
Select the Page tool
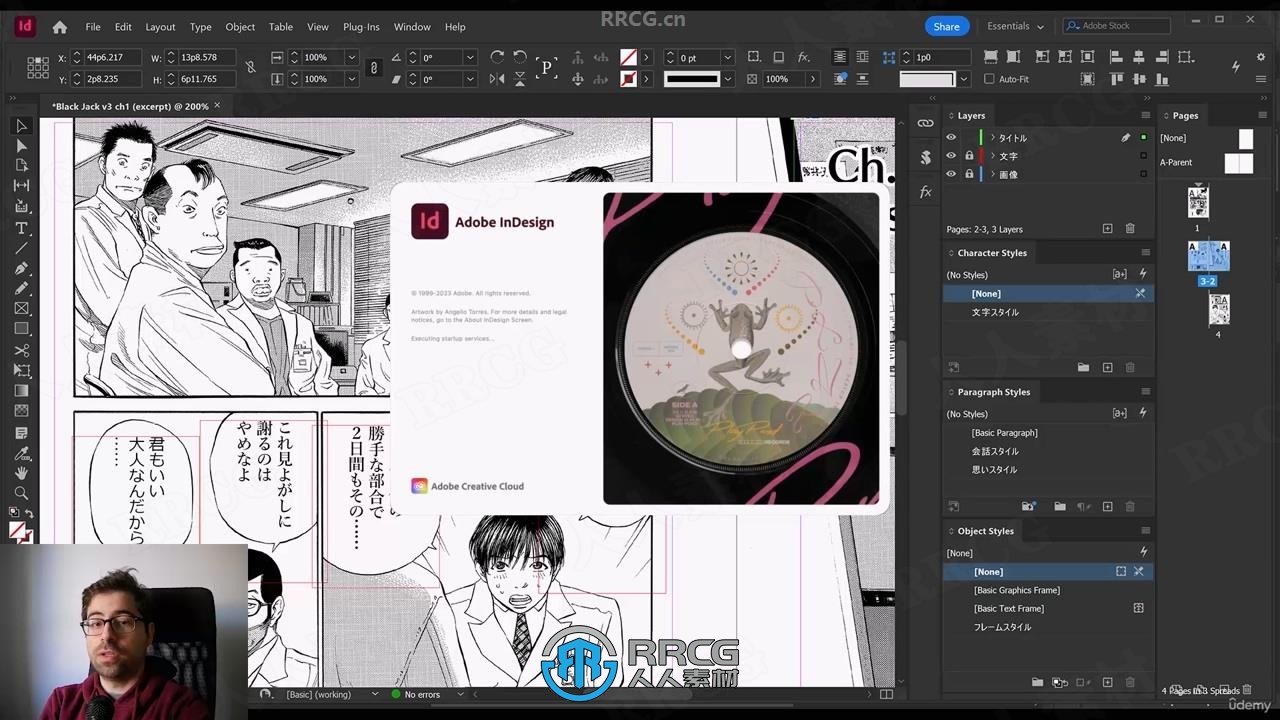21,166
